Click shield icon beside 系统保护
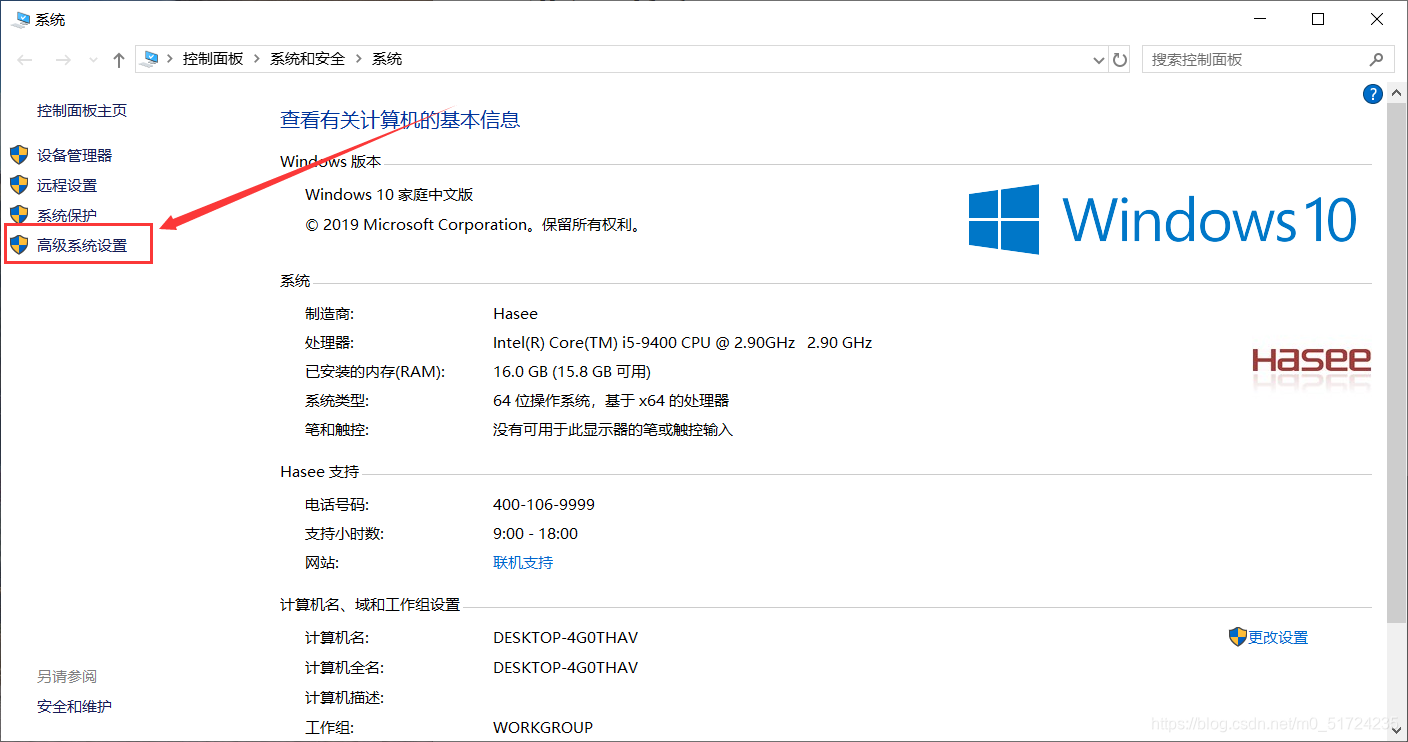The height and width of the screenshot is (742, 1408). (19, 215)
